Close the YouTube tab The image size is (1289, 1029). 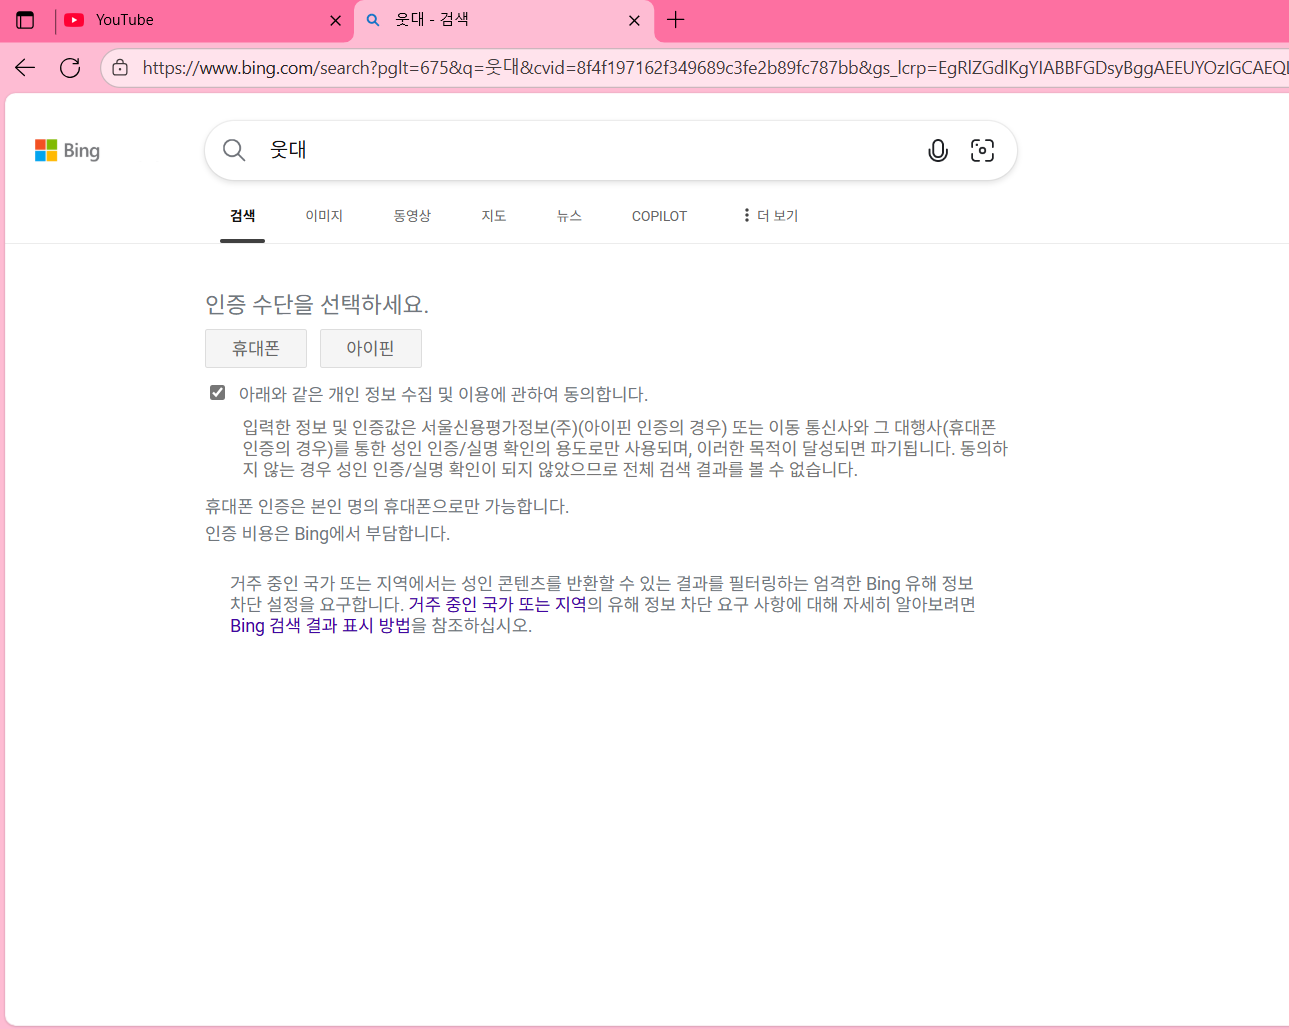335,20
